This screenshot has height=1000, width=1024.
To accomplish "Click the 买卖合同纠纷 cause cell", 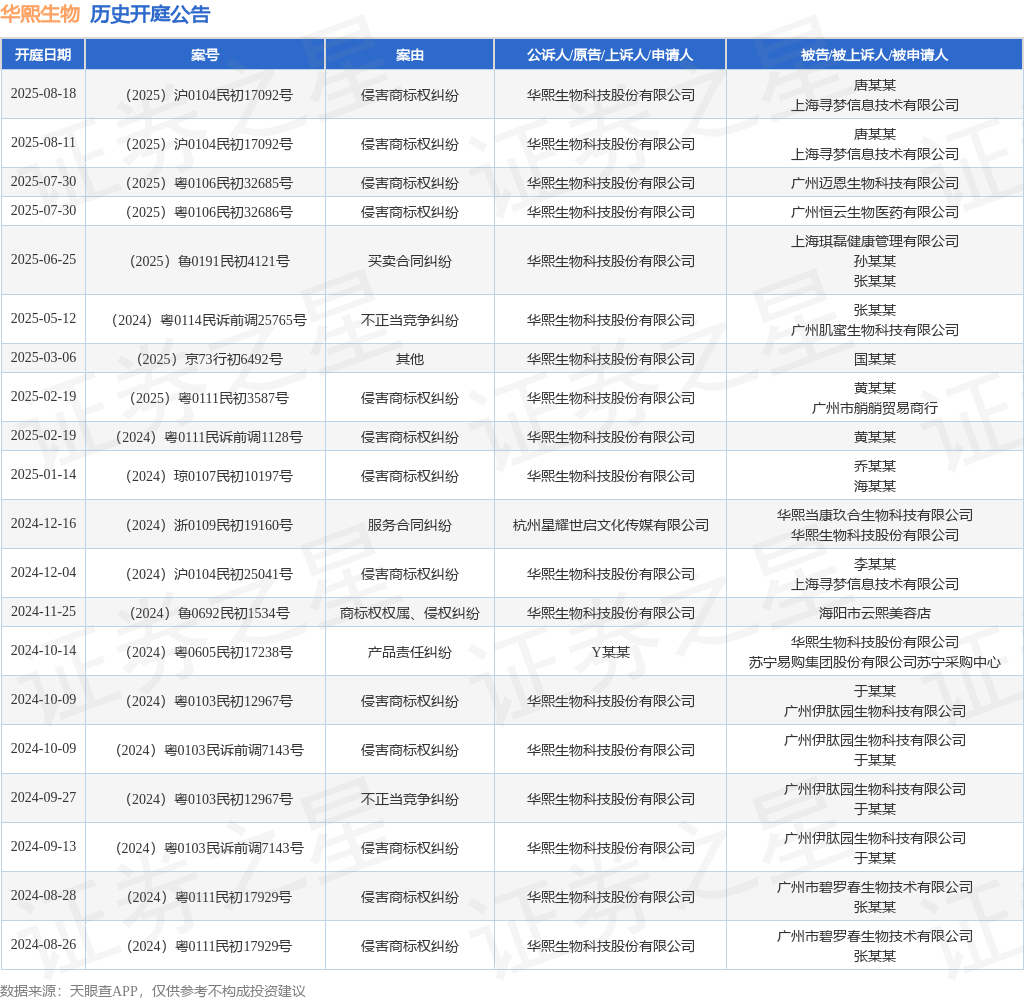I will click(x=409, y=261).
